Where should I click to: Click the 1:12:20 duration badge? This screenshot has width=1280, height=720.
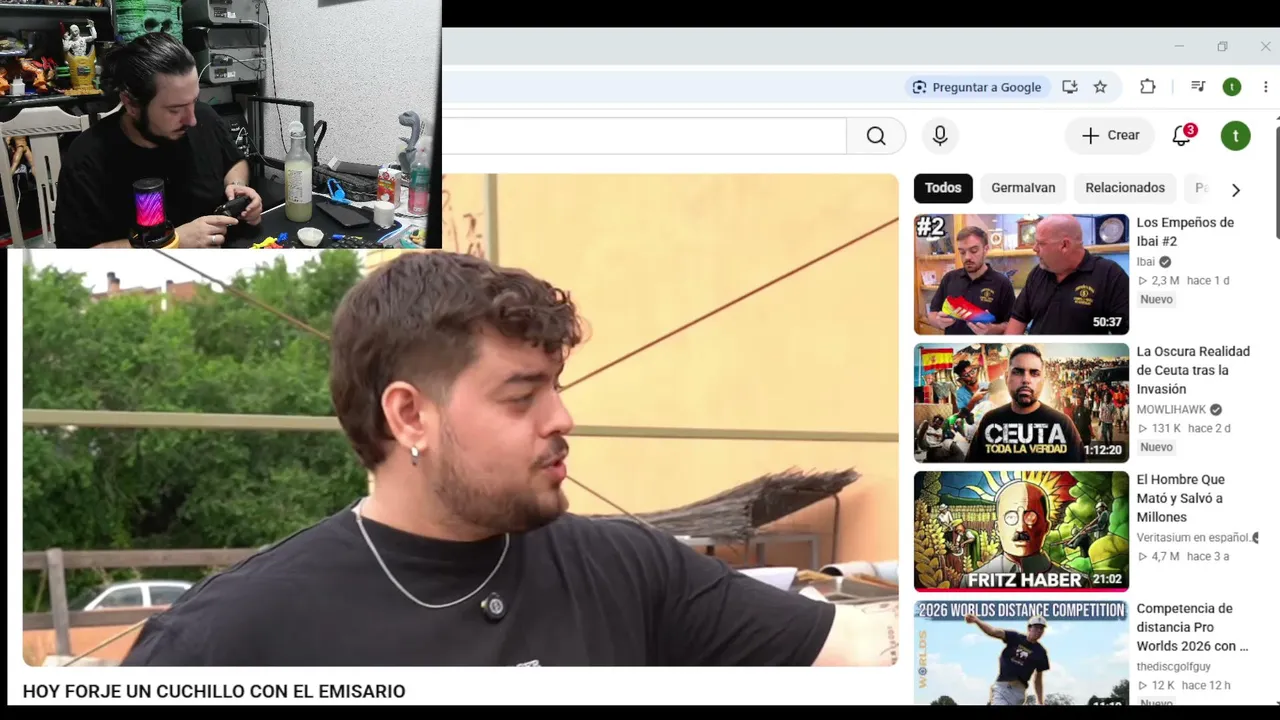pyautogui.click(x=1103, y=450)
